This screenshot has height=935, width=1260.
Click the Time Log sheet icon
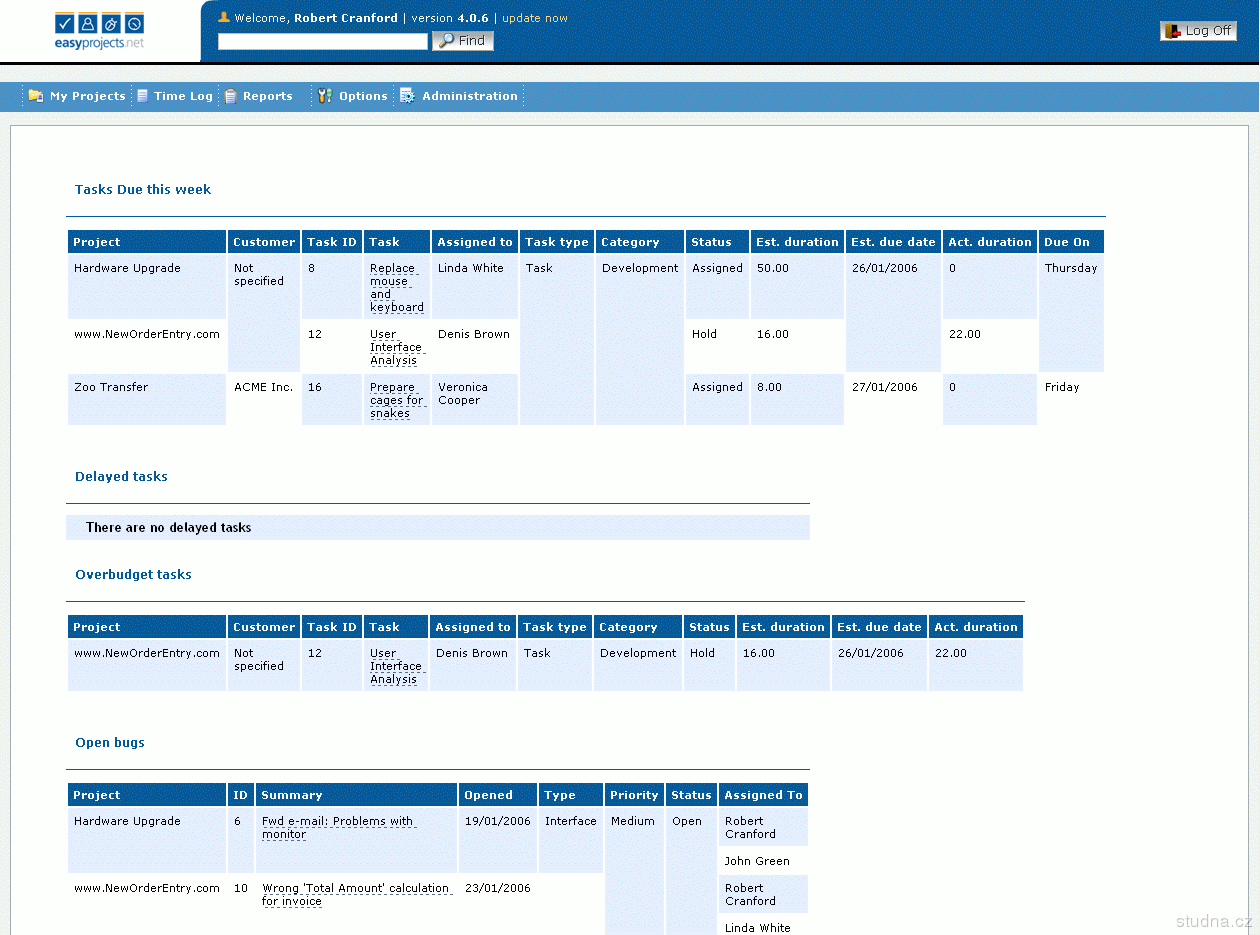pyautogui.click(x=143, y=96)
